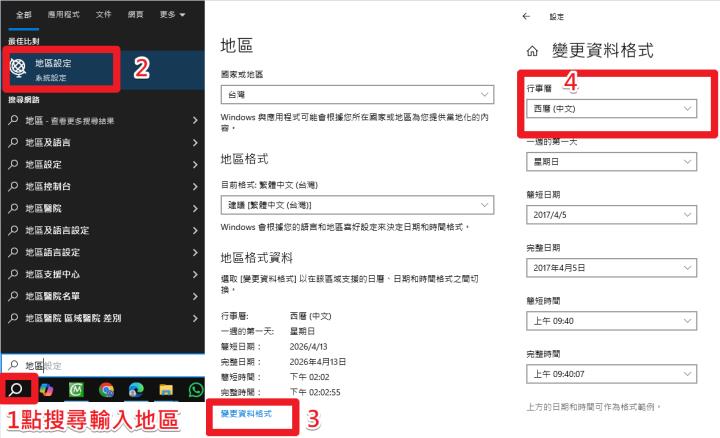The width and height of the screenshot is (720, 438).
Task: Open File Explorer from the taskbar
Action: tap(166, 390)
